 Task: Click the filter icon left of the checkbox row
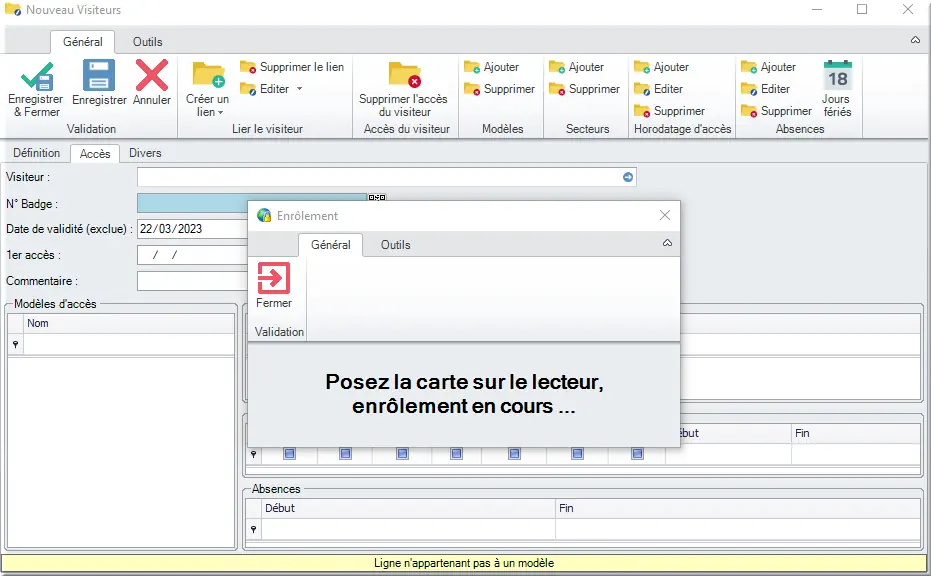click(254, 454)
